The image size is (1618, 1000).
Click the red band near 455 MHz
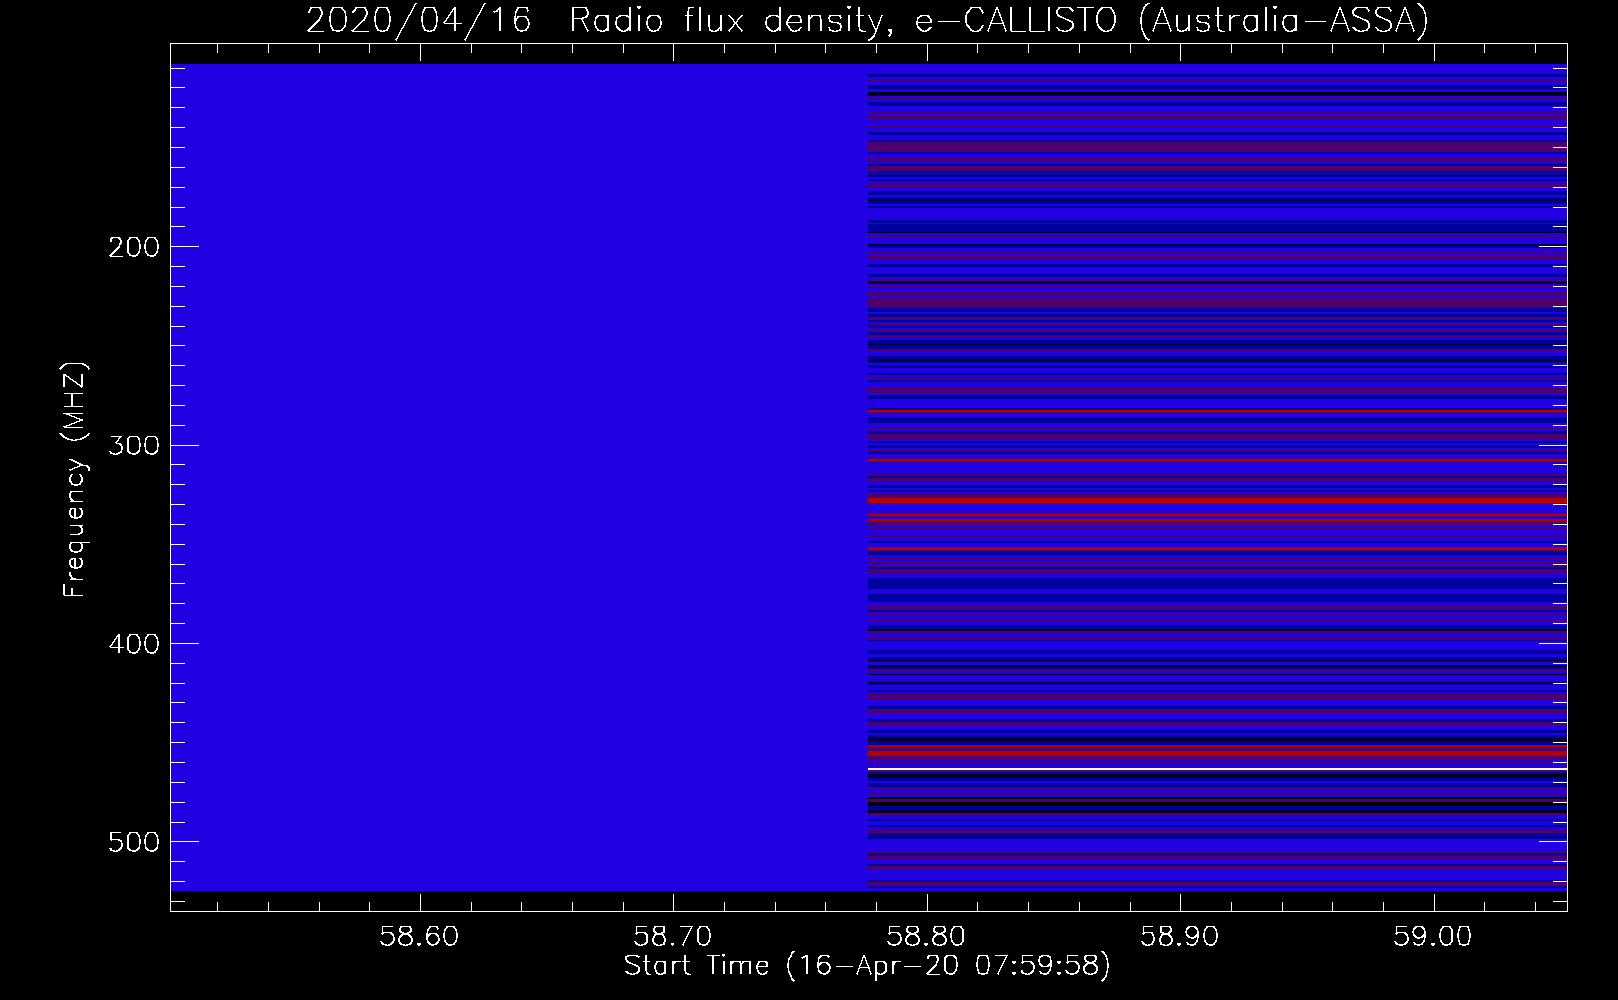pos(1217,751)
